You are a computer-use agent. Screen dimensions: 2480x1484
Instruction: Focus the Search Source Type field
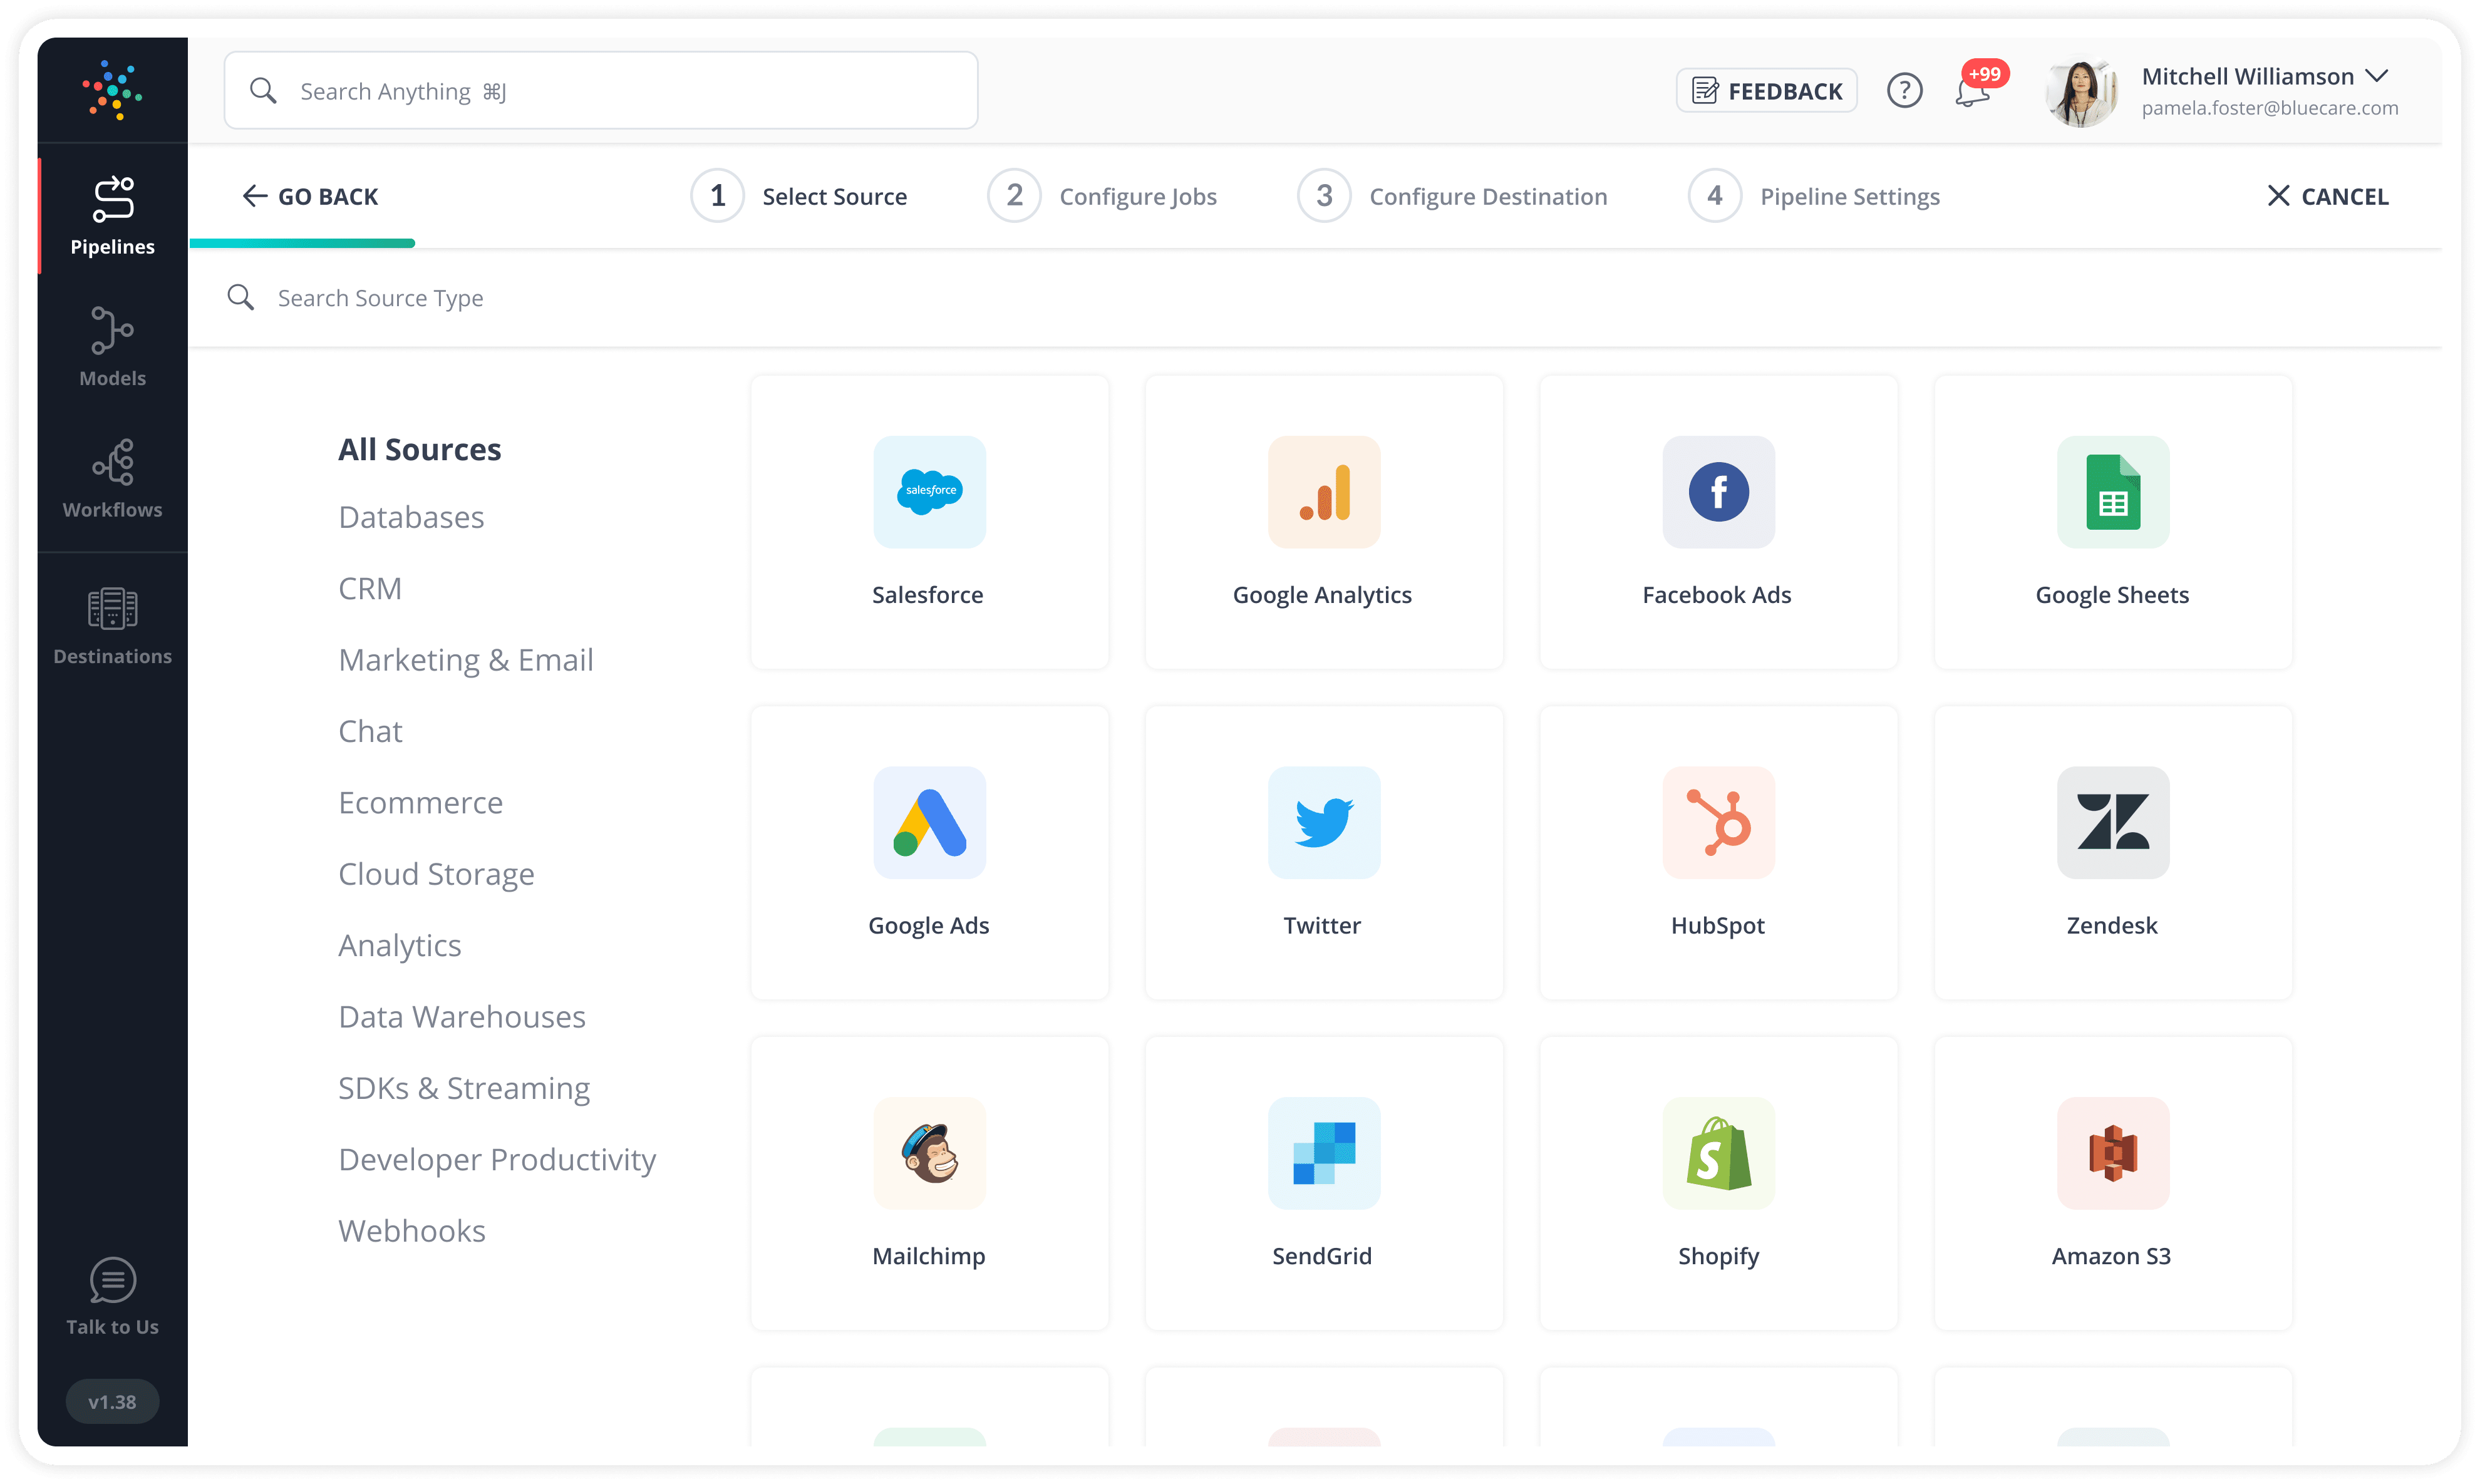click(x=1315, y=298)
